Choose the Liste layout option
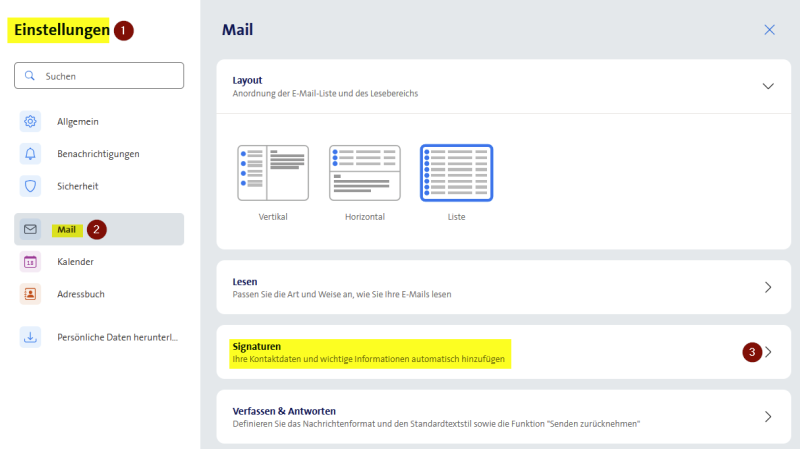Screen dimensions: 800x449 (x=456, y=173)
